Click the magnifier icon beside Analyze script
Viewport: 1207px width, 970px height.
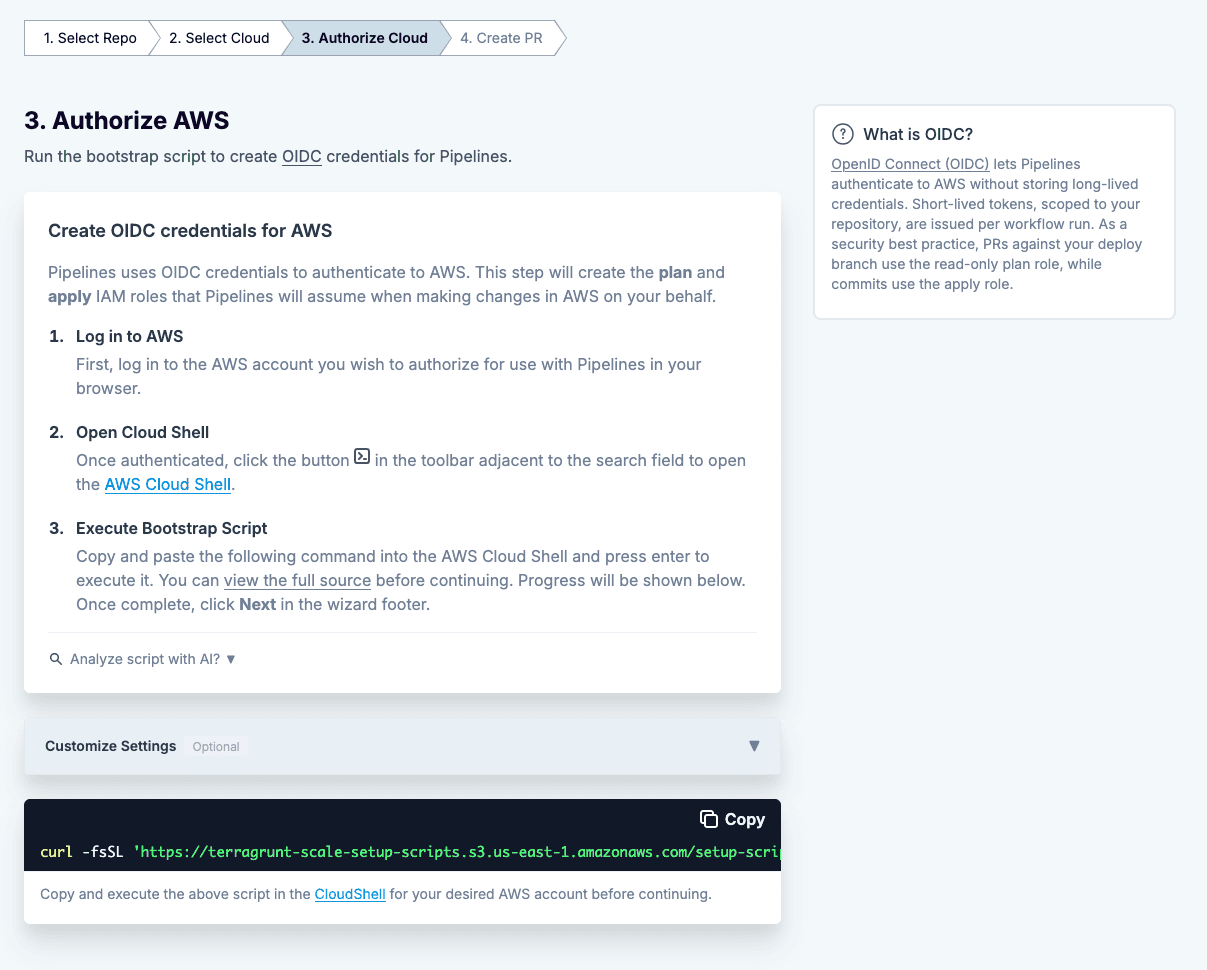(x=56, y=659)
